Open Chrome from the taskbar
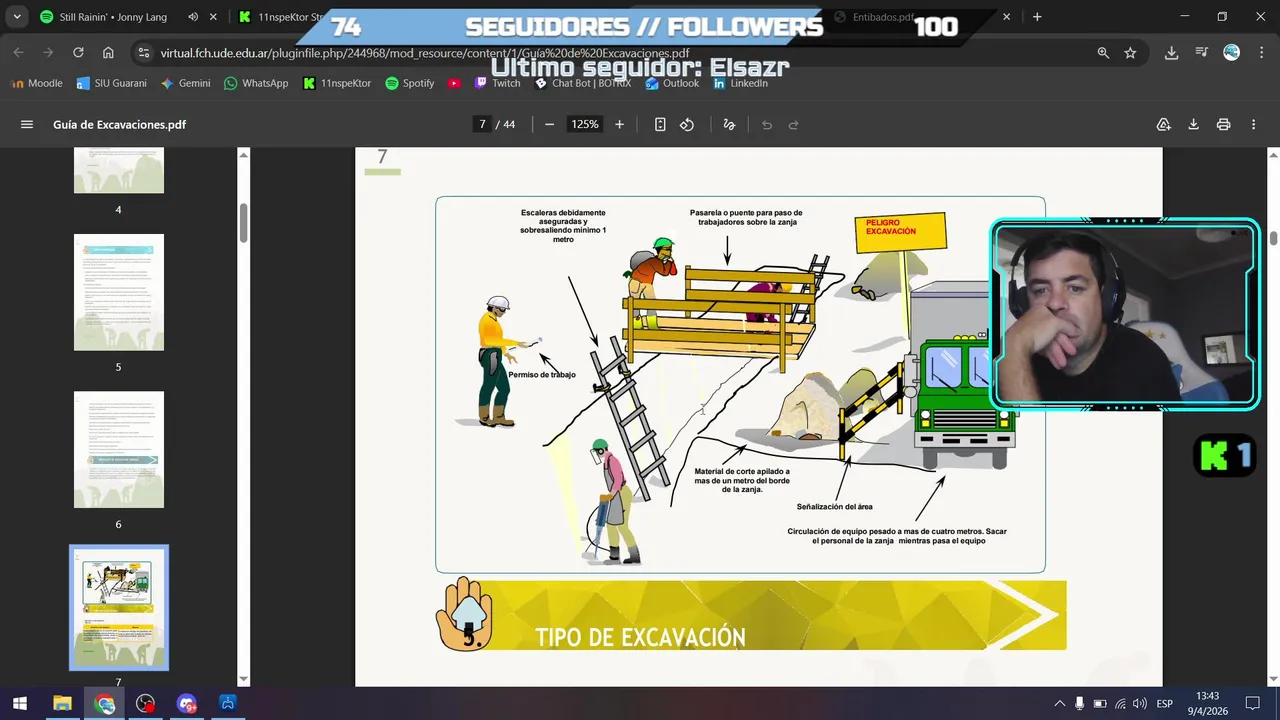This screenshot has height=720, width=1280. pyautogui.click(x=104, y=703)
